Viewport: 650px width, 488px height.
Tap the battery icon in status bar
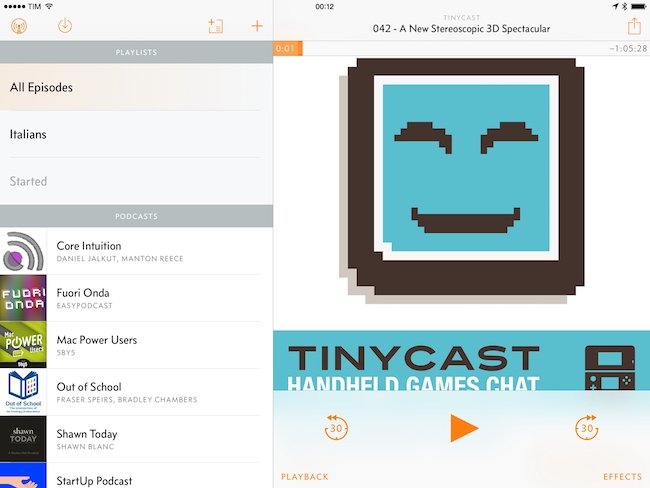(638, 6)
